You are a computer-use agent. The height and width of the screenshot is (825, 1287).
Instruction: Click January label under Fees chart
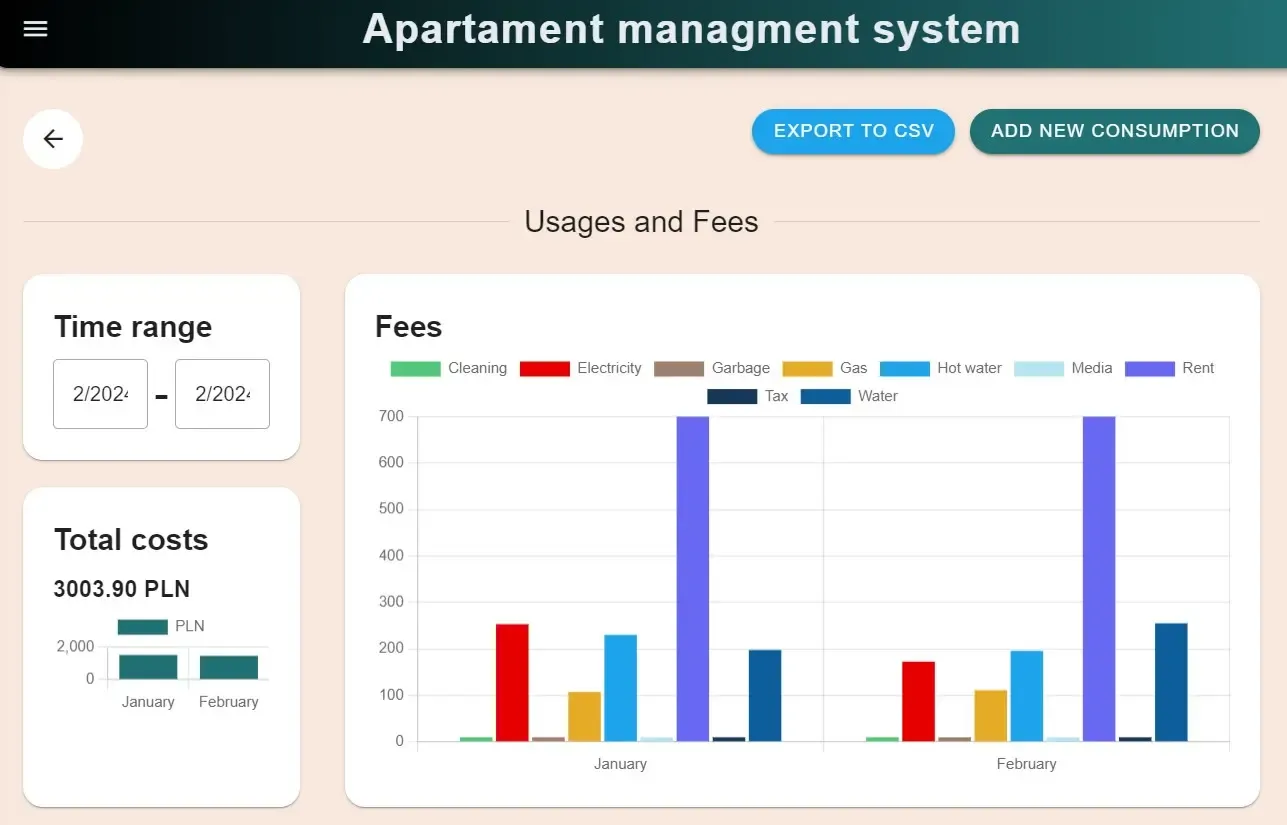coord(620,764)
